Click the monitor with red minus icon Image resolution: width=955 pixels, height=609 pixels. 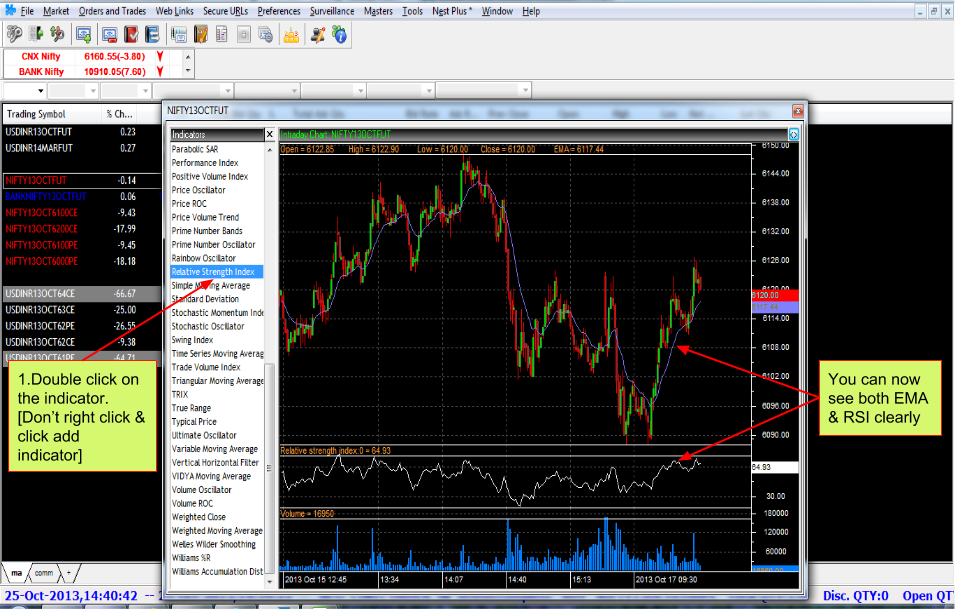click(110, 35)
